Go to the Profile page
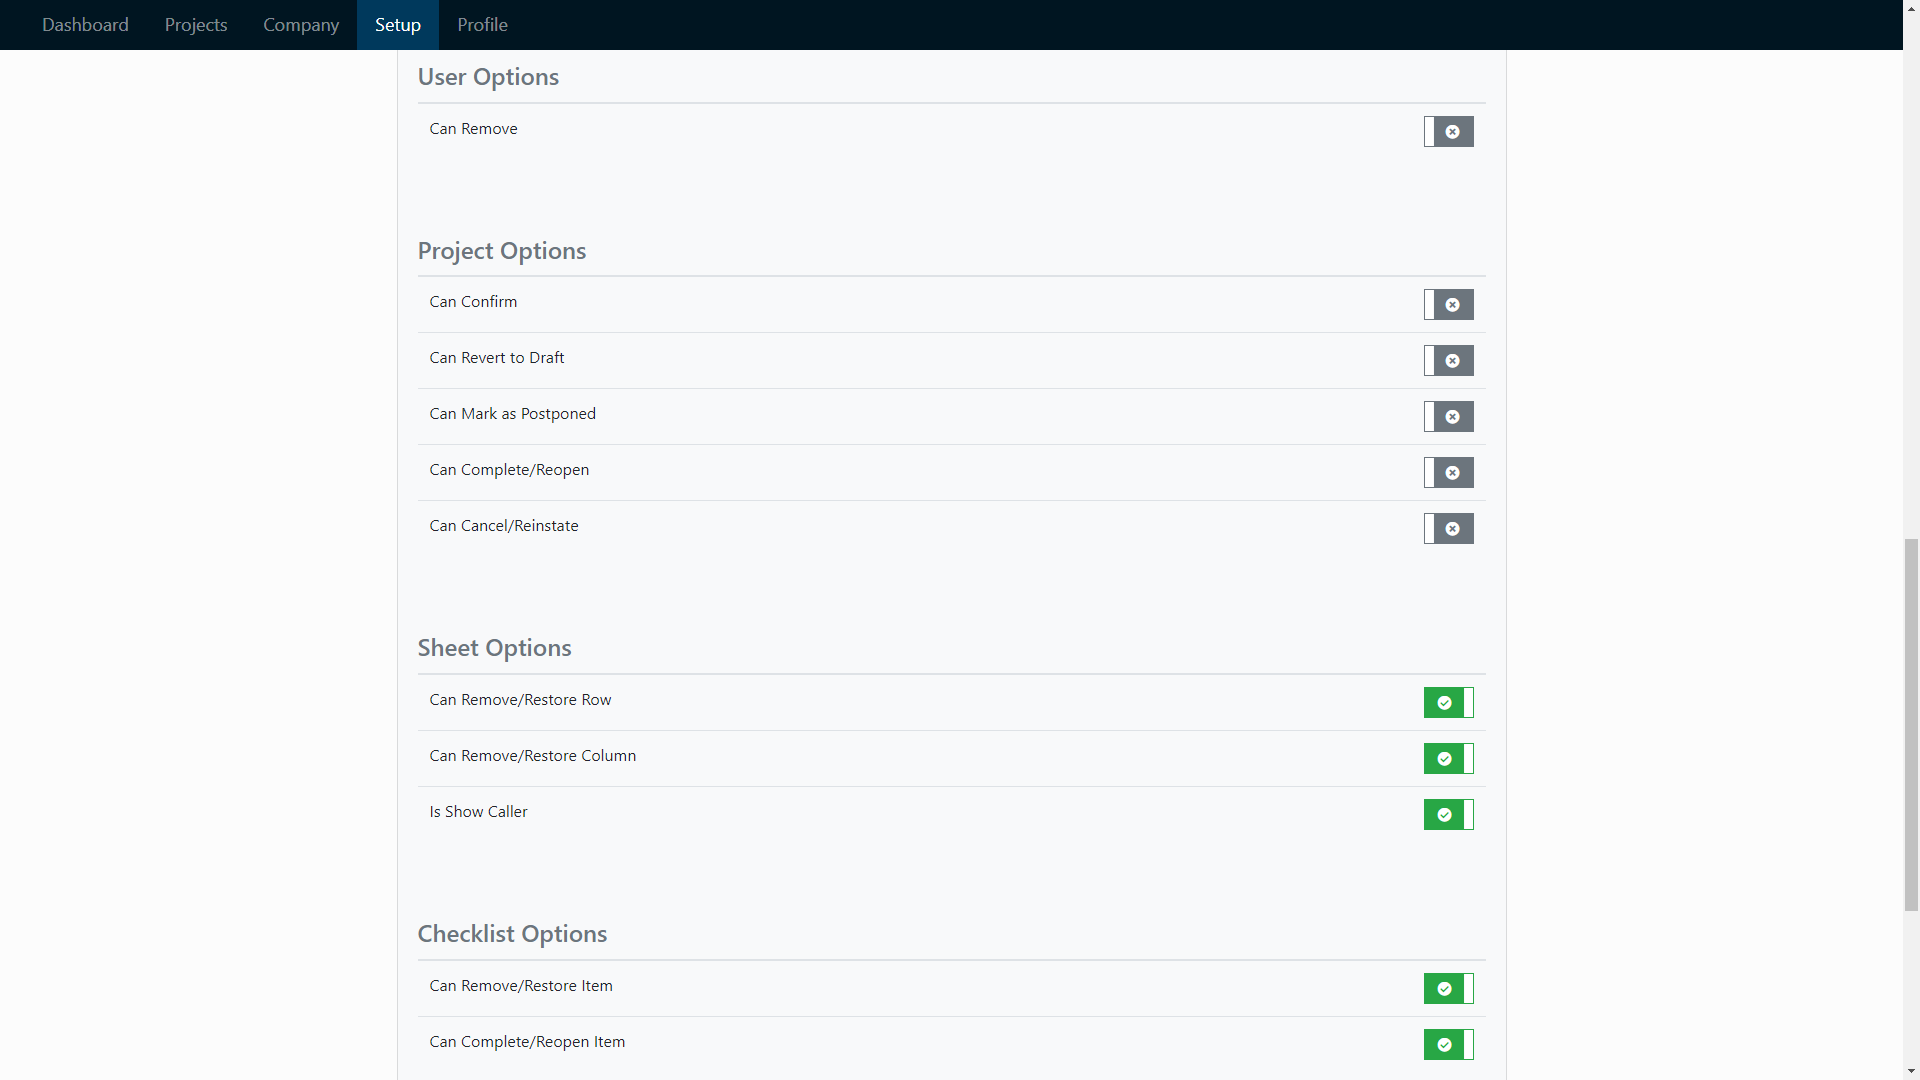Image resolution: width=1920 pixels, height=1080 pixels. click(482, 24)
